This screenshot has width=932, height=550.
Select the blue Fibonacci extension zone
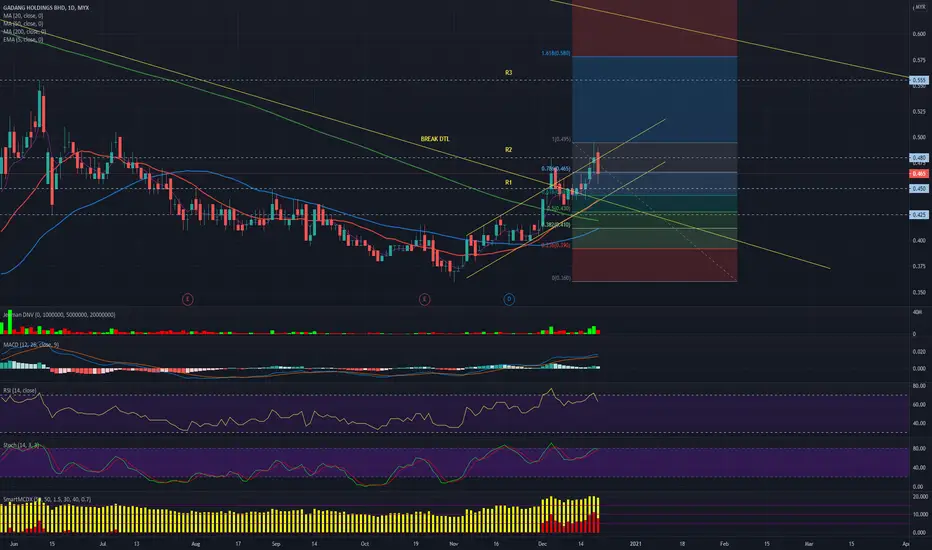point(654,99)
